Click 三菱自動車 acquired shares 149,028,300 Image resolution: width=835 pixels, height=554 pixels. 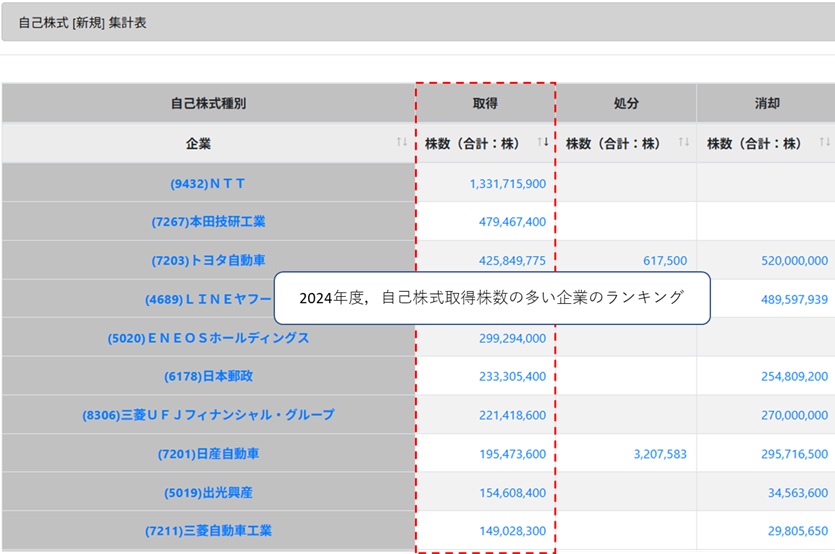tap(512, 531)
